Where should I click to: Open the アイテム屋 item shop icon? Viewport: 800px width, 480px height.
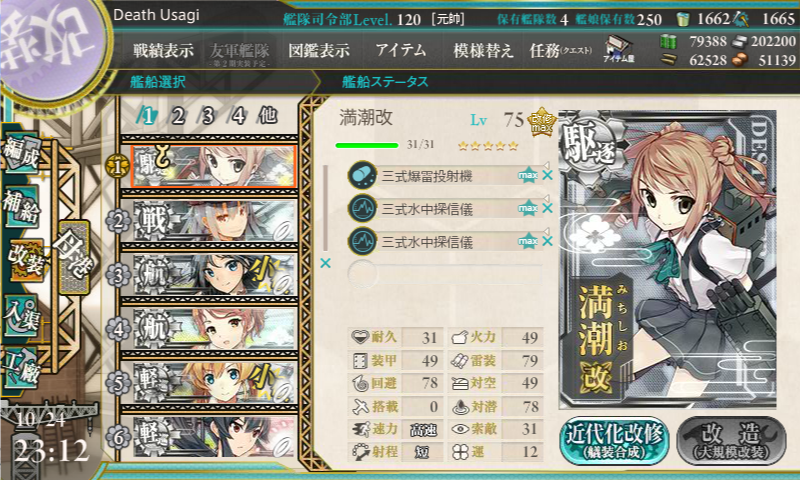[618, 49]
